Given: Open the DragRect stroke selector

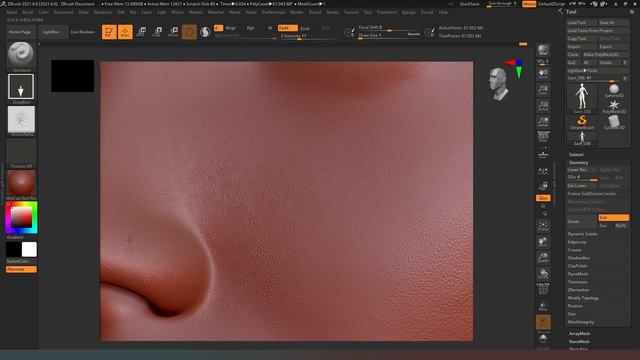Looking at the screenshot, I should 21,87.
